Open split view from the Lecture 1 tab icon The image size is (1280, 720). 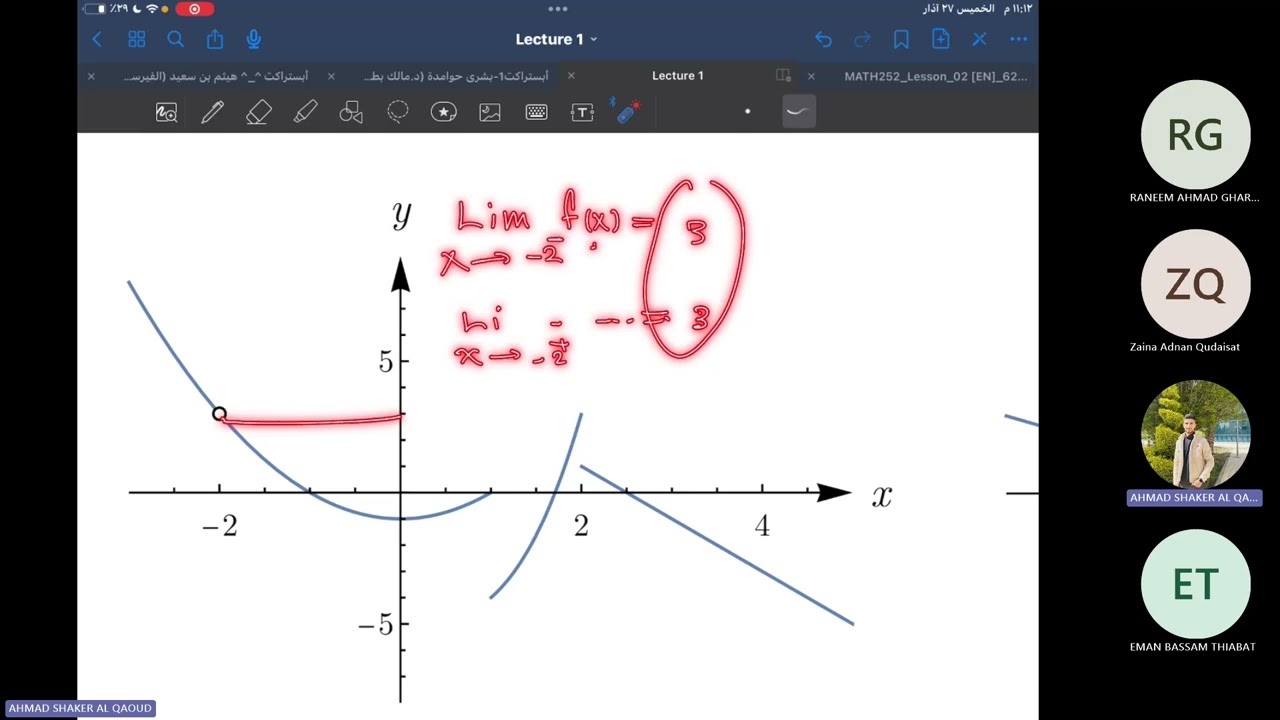click(783, 76)
